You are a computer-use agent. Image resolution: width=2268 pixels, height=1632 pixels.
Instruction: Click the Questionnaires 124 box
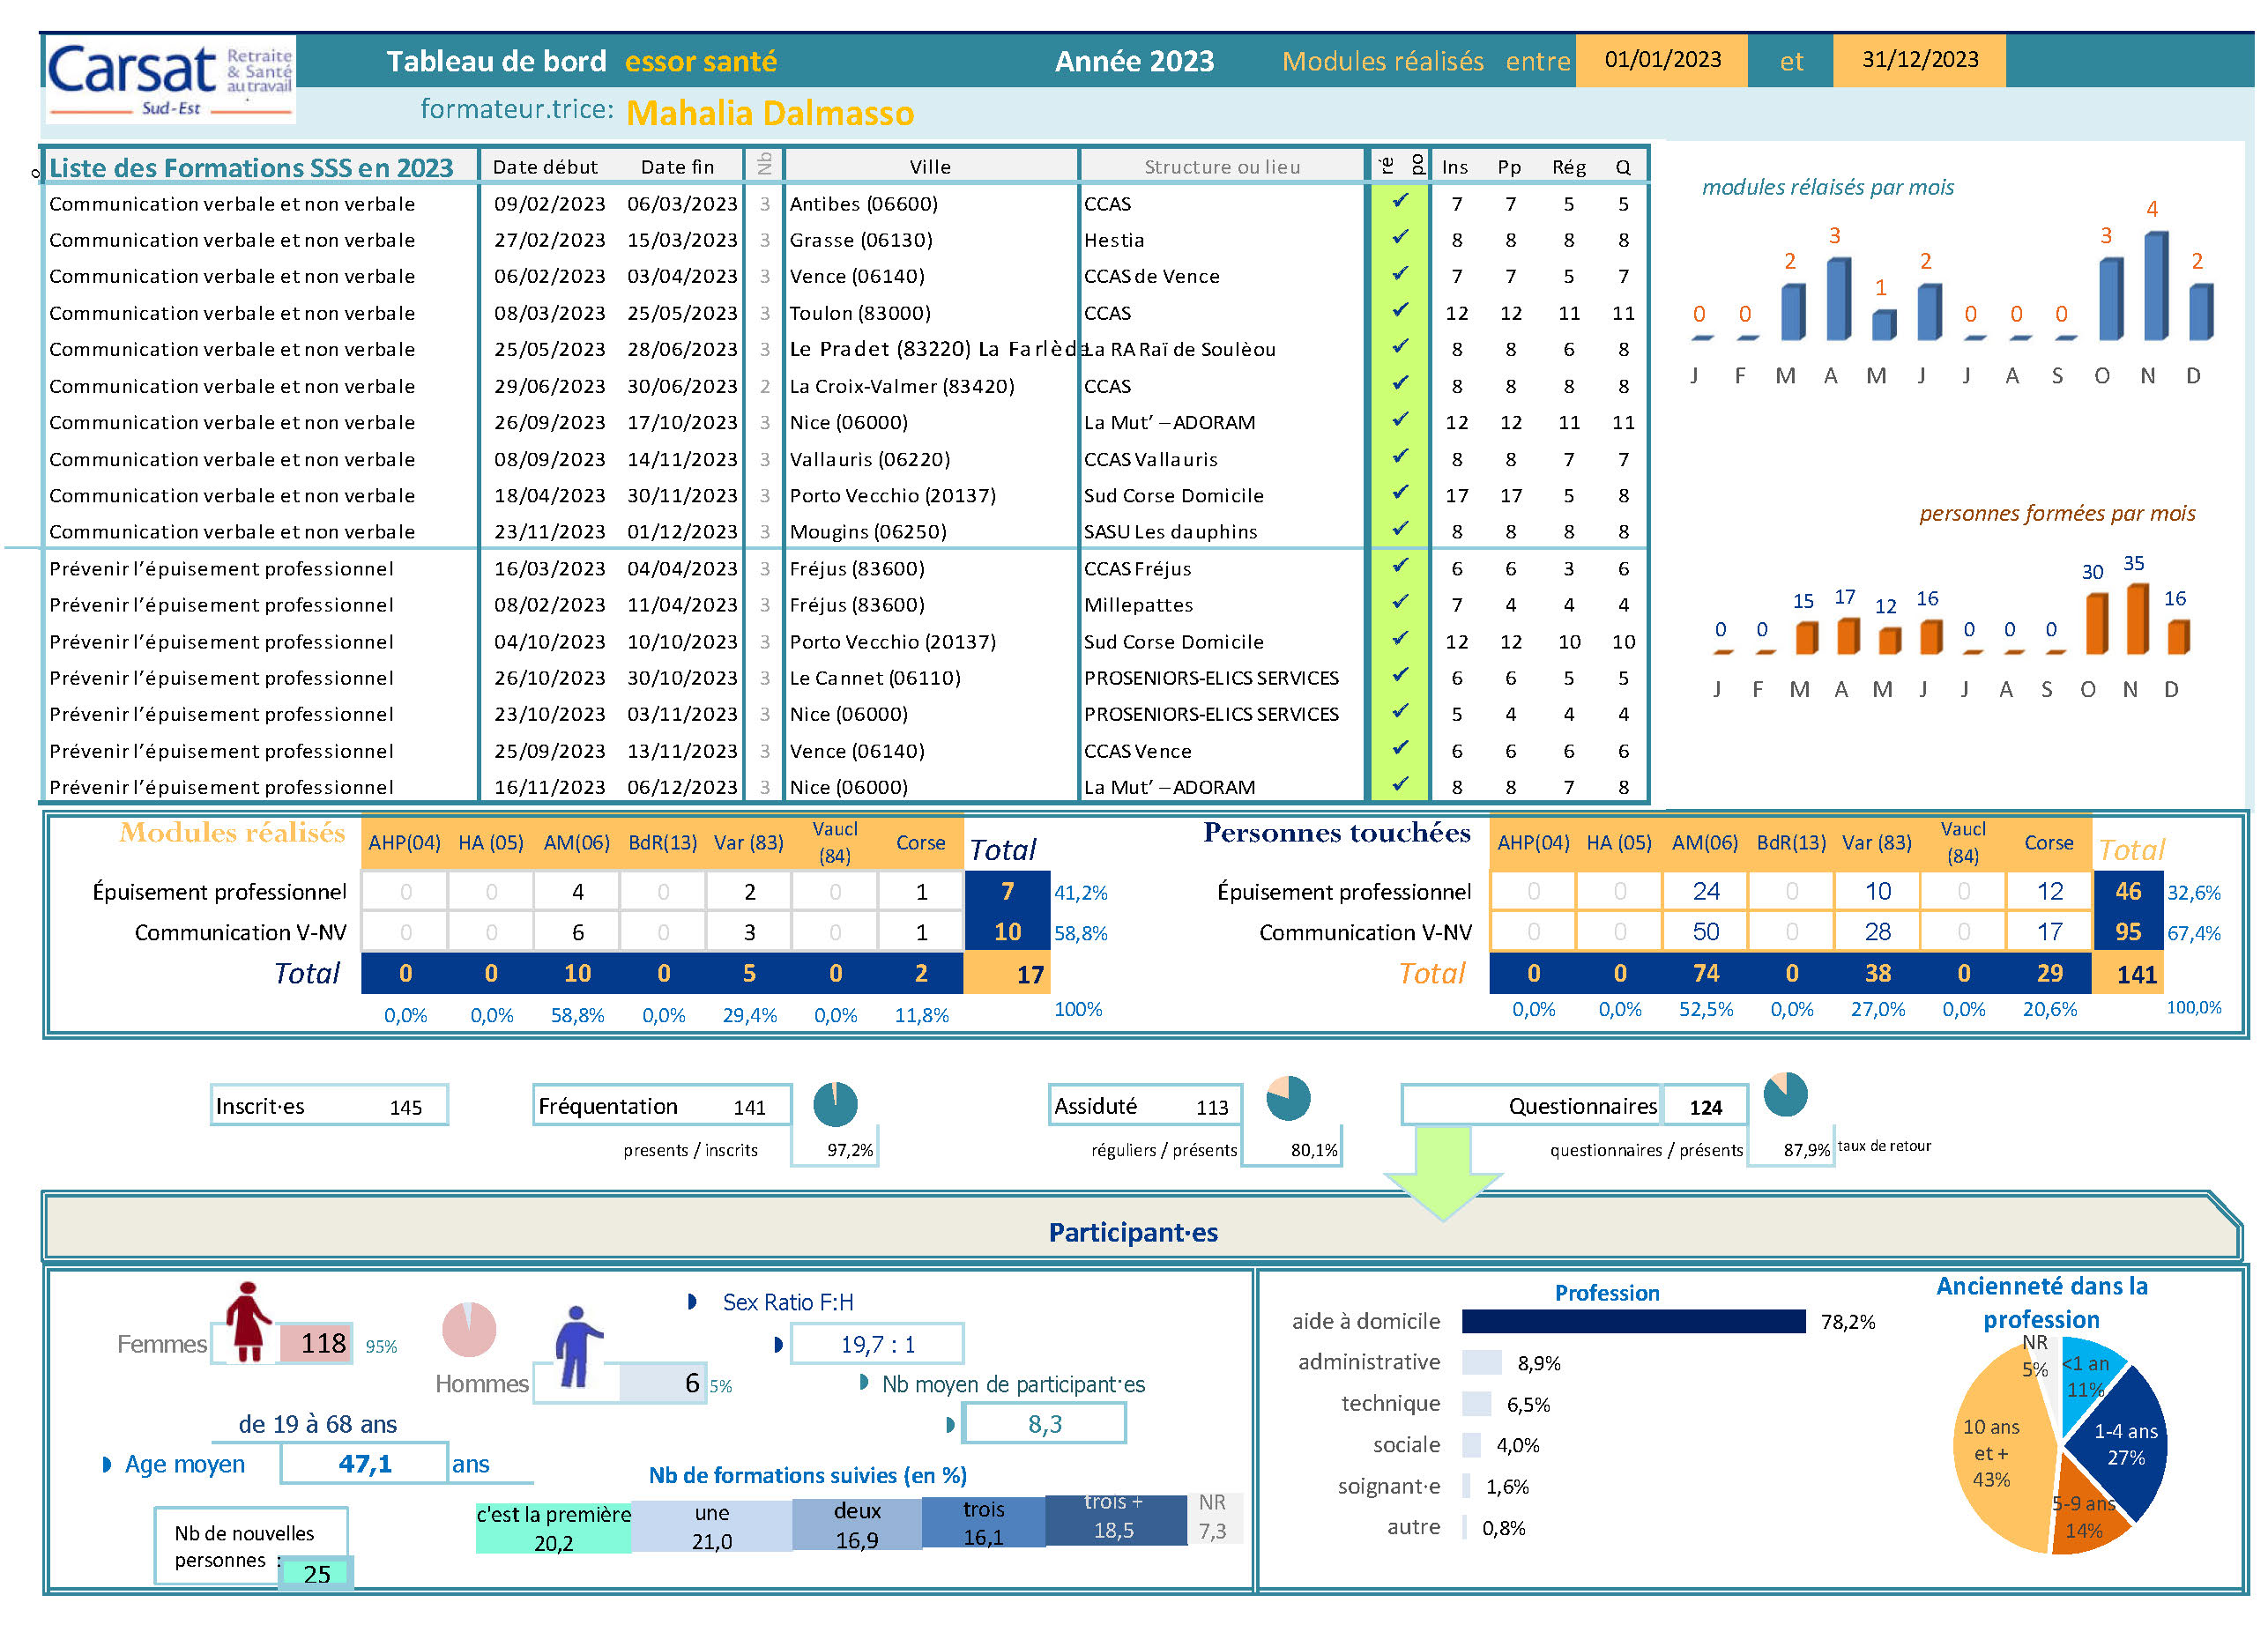[1575, 1105]
